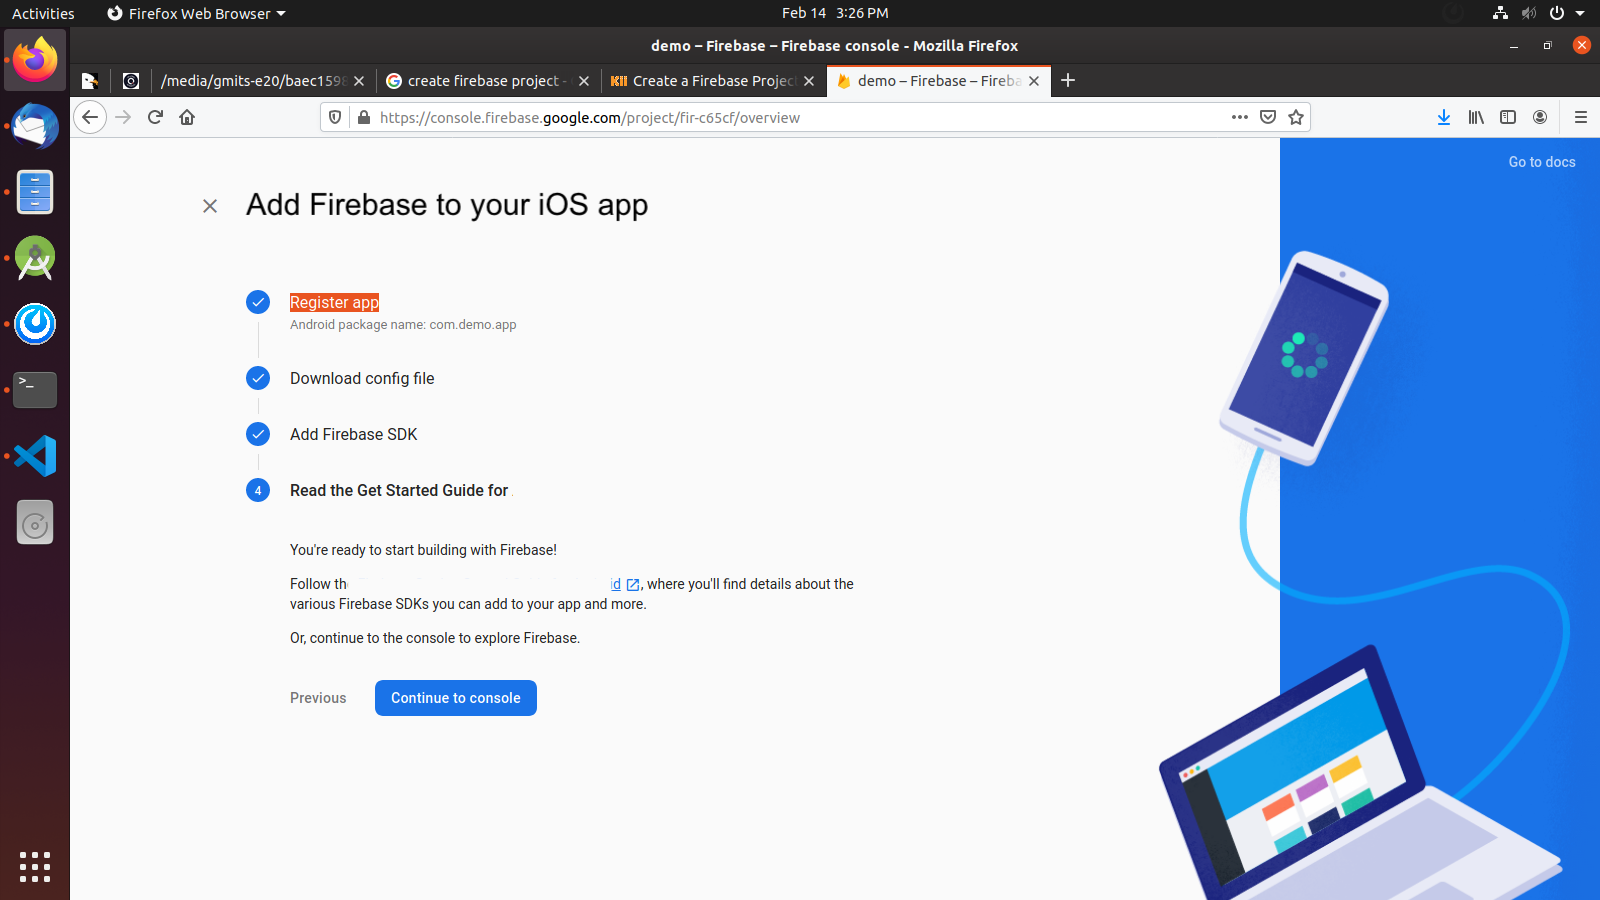Open page actions three-dot menu
The width and height of the screenshot is (1600, 900).
pos(1240,117)
